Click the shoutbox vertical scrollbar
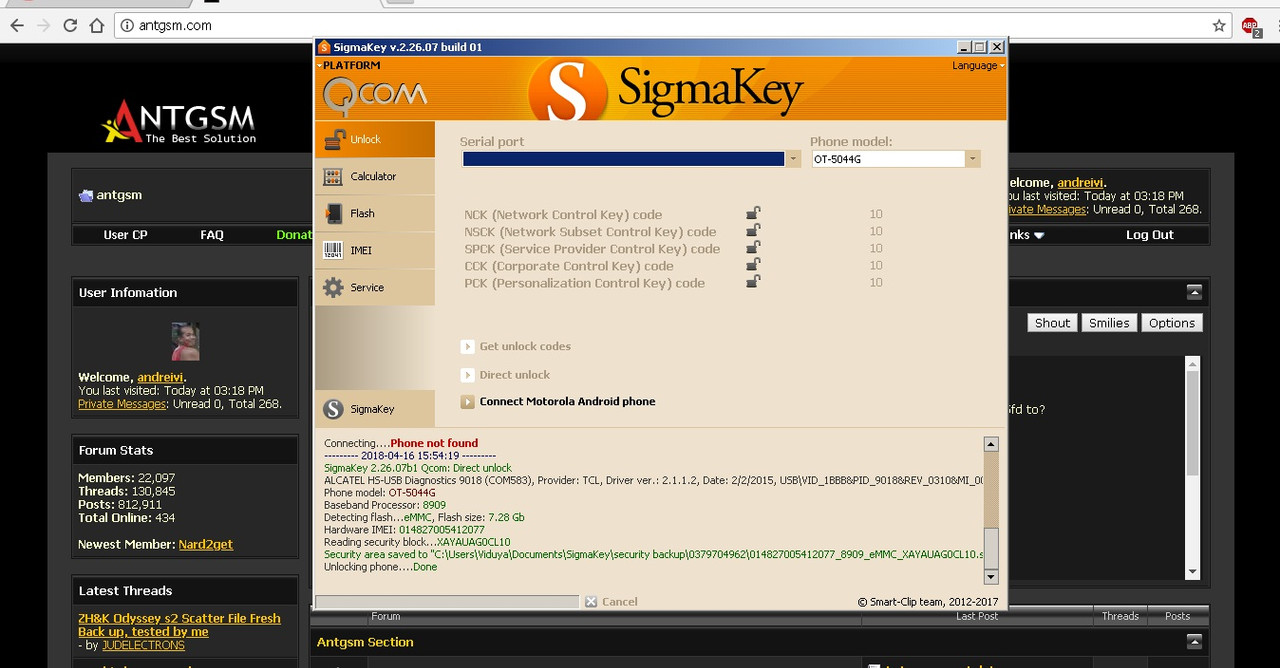The width and height of the screenshot is (1280, 668). [x=1192, y=468]
